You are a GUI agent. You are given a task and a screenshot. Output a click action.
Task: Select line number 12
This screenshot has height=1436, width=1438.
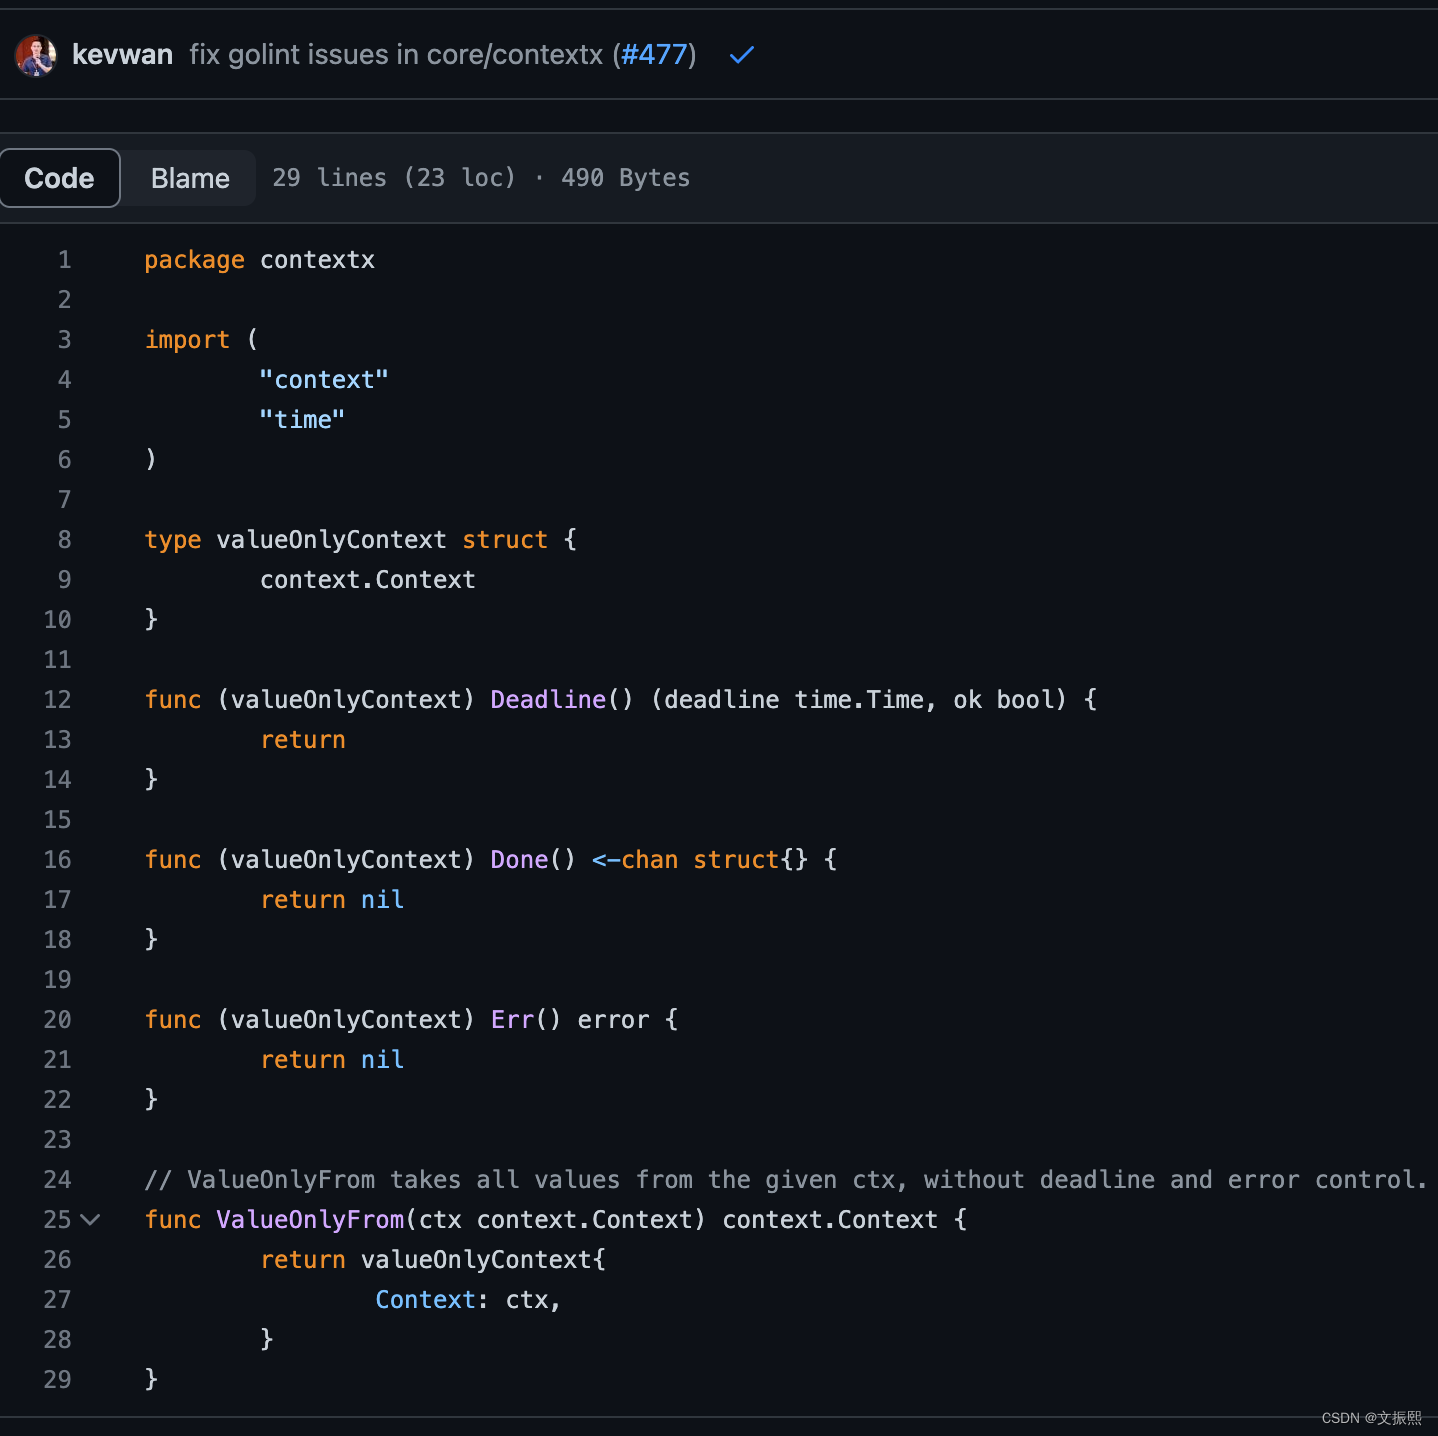click(x=58, y=700)
